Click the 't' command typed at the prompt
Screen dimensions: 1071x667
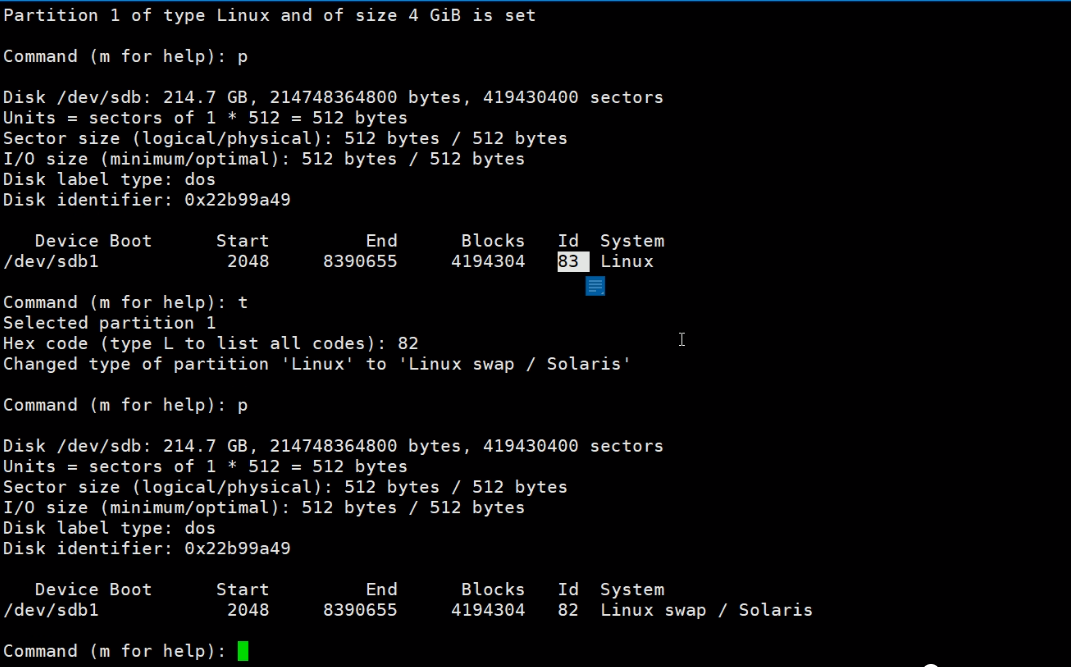pyautogui.click(x=243, y=302)
